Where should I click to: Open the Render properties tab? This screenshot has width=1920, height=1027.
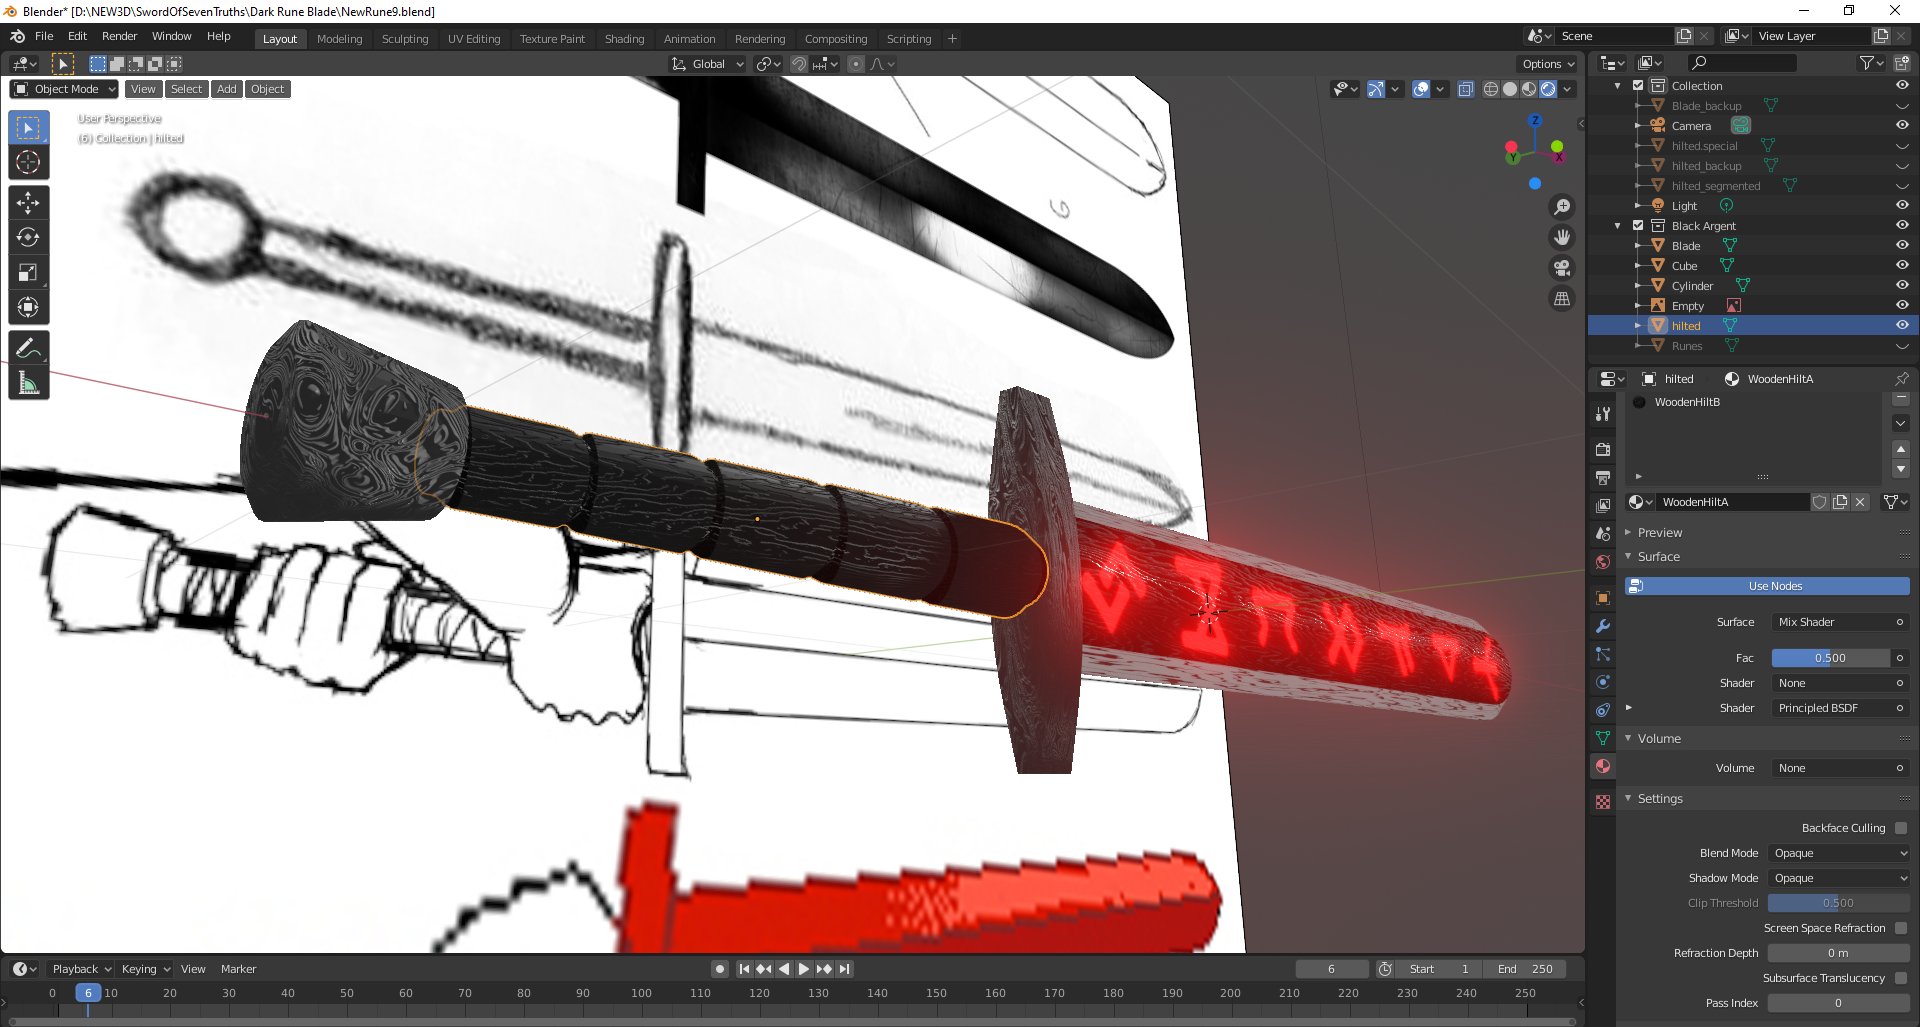tap(1603, 450)
